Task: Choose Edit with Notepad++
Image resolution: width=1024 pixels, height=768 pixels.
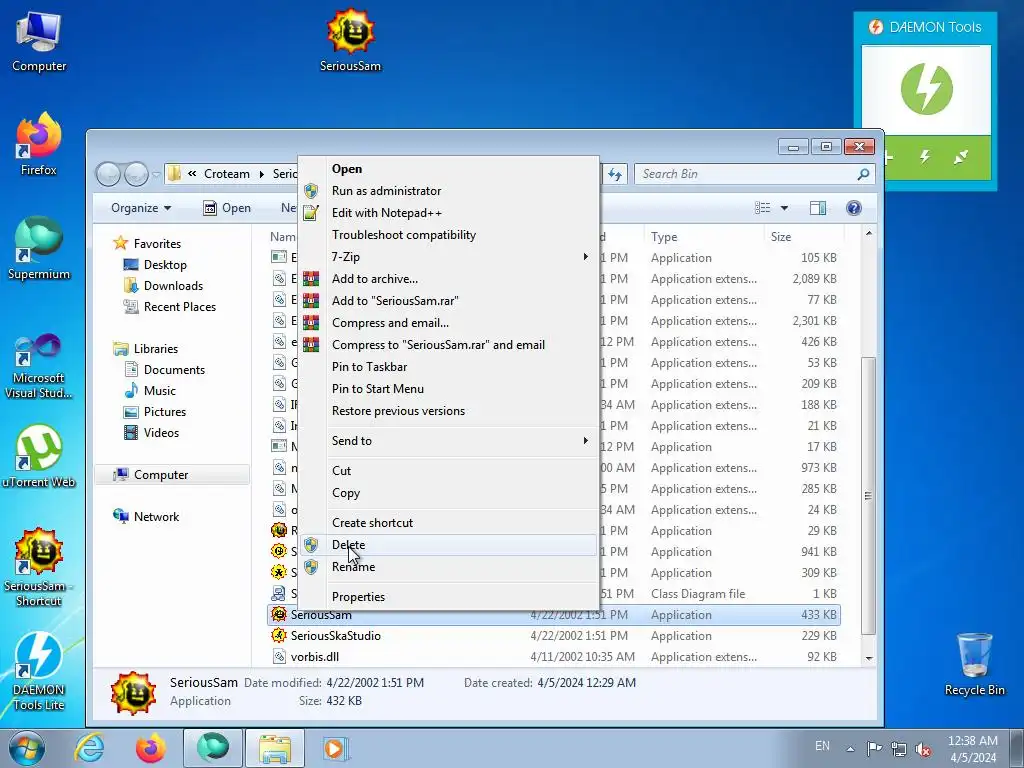Action: (x=451, y=213)
